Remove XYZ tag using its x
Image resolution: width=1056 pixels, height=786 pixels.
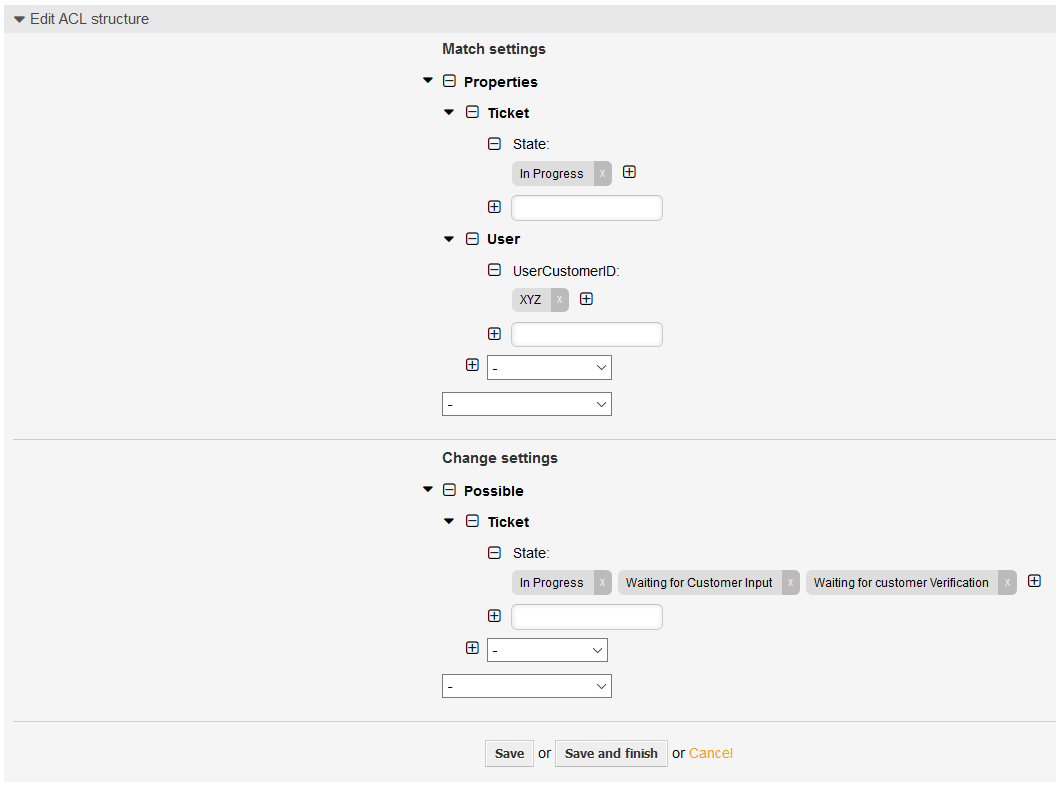[x=560, y=300]
